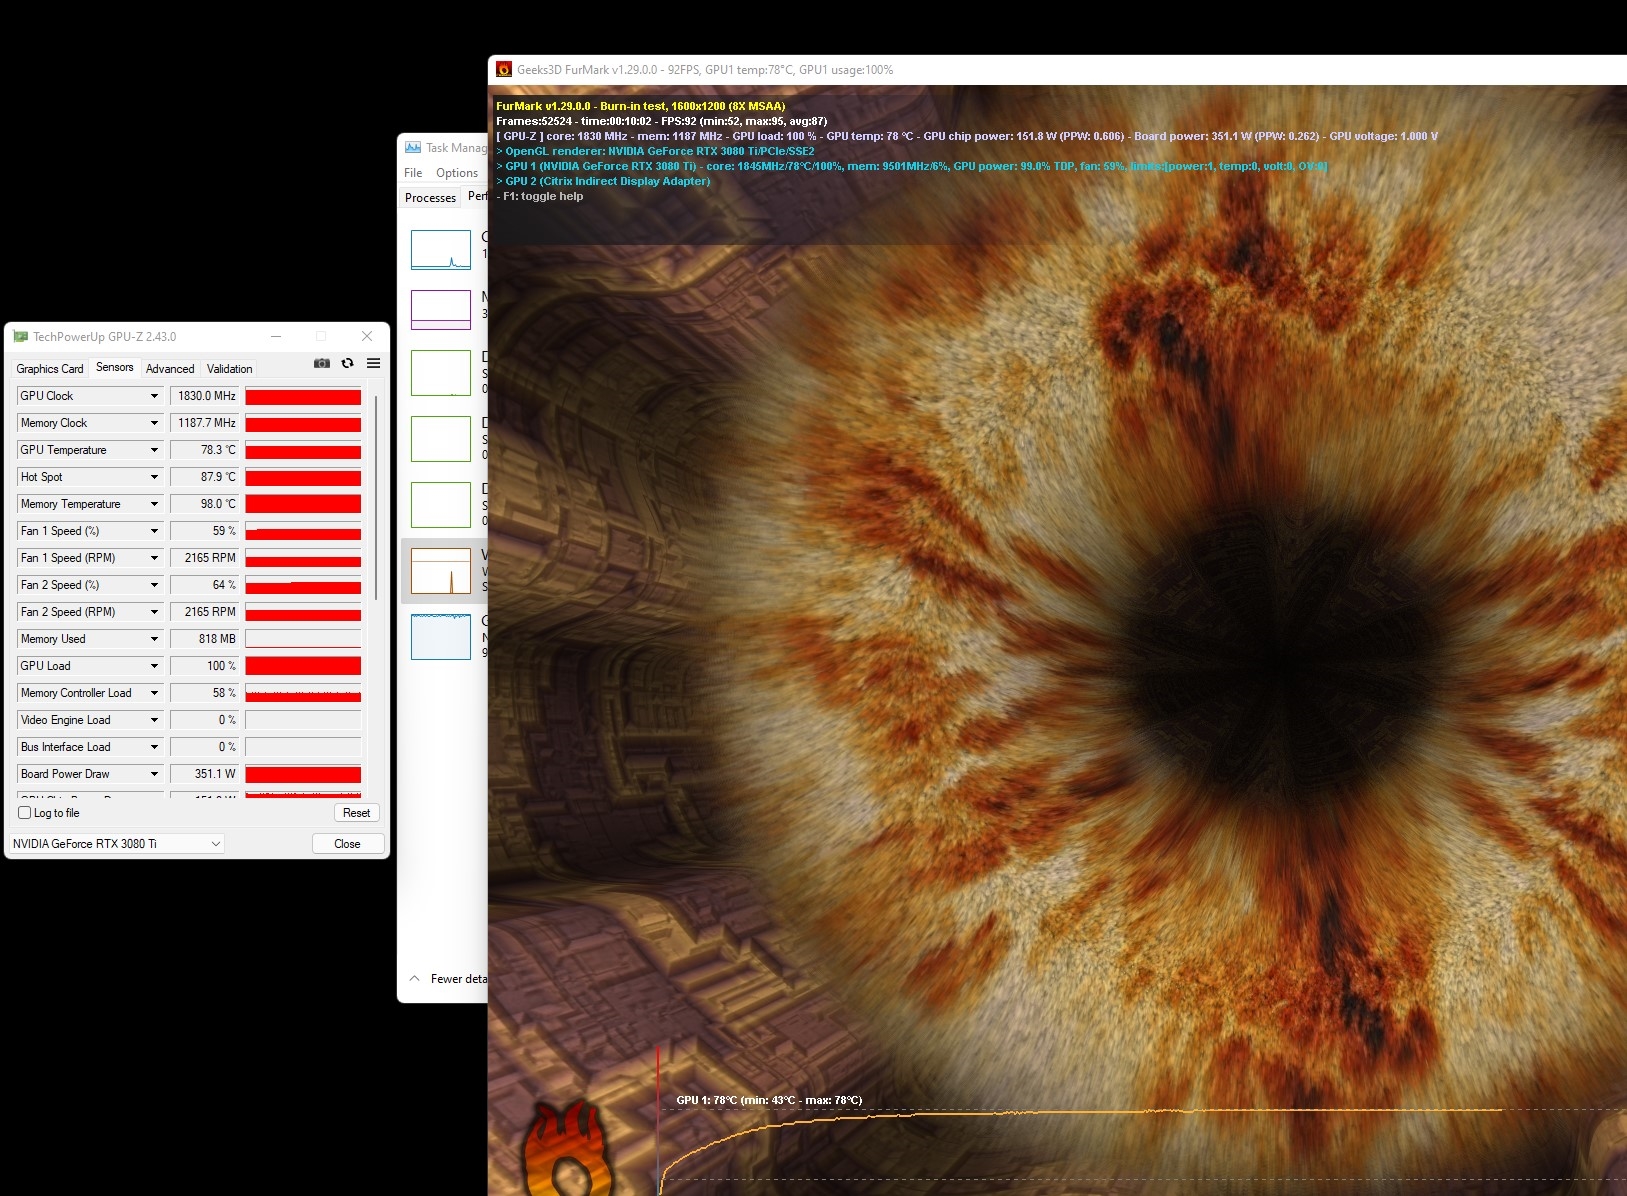1627x1196 pixels.
Task: Click the GPU-Z sensors vertical scrollbar
Action: 376,500
